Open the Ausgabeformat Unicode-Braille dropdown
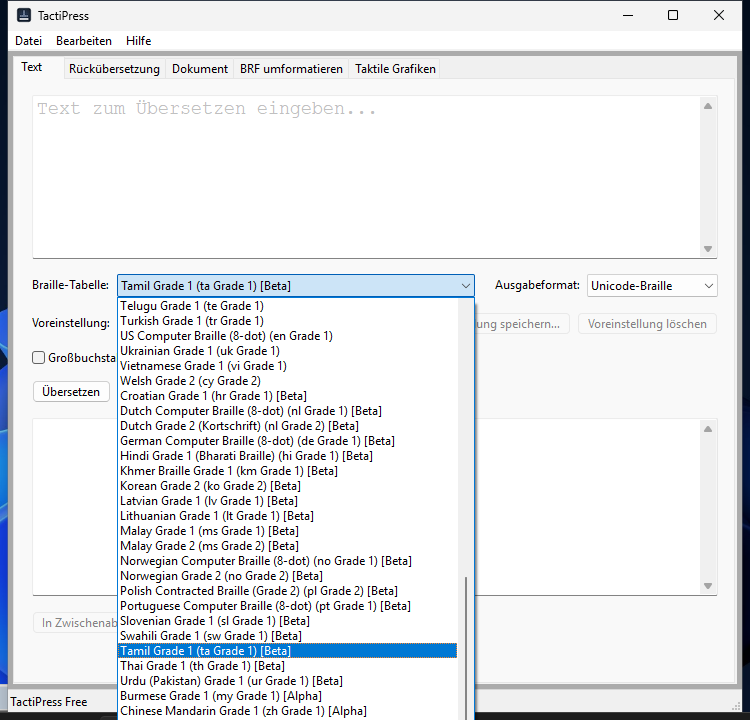The width and height of the screenshot is (750, 720). 652,286
